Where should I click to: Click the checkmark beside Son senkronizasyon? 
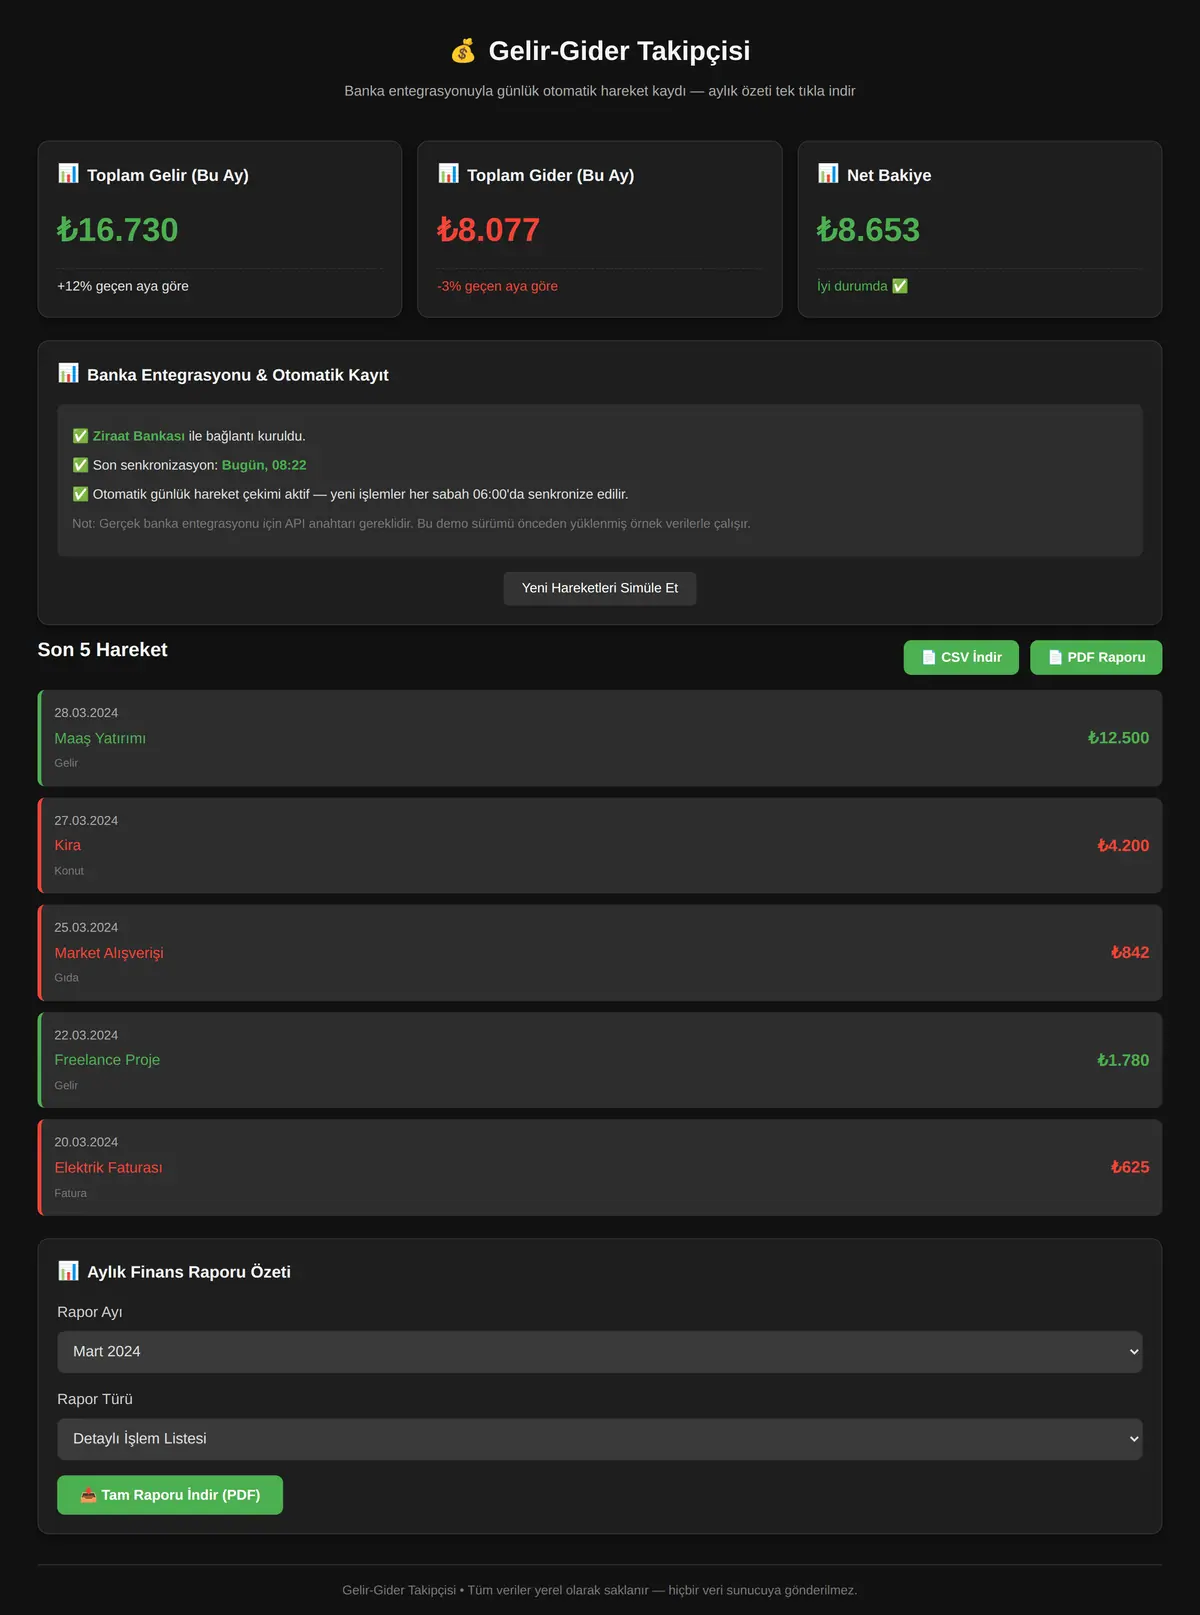(x=80, y=465)
